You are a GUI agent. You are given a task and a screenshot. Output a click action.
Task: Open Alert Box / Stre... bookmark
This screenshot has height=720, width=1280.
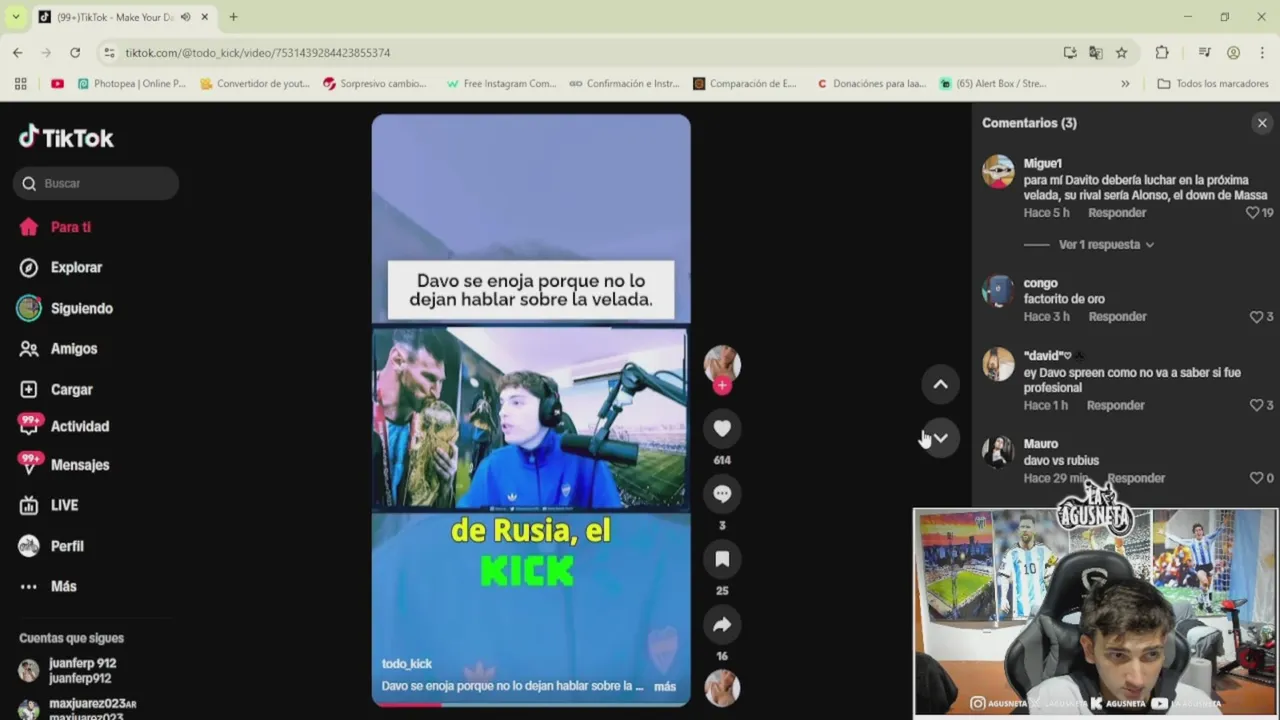coord(993,84)
